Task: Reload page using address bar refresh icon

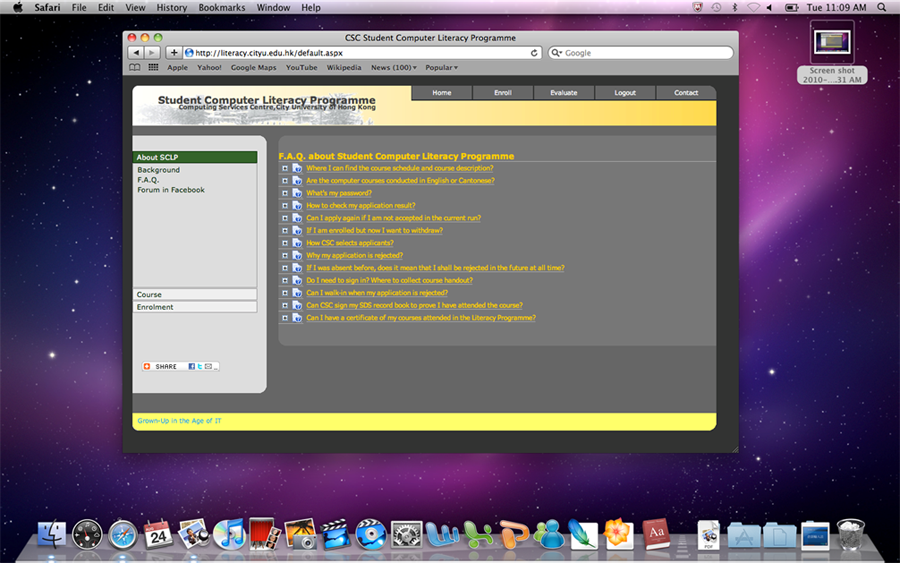Action: point(534,53)
